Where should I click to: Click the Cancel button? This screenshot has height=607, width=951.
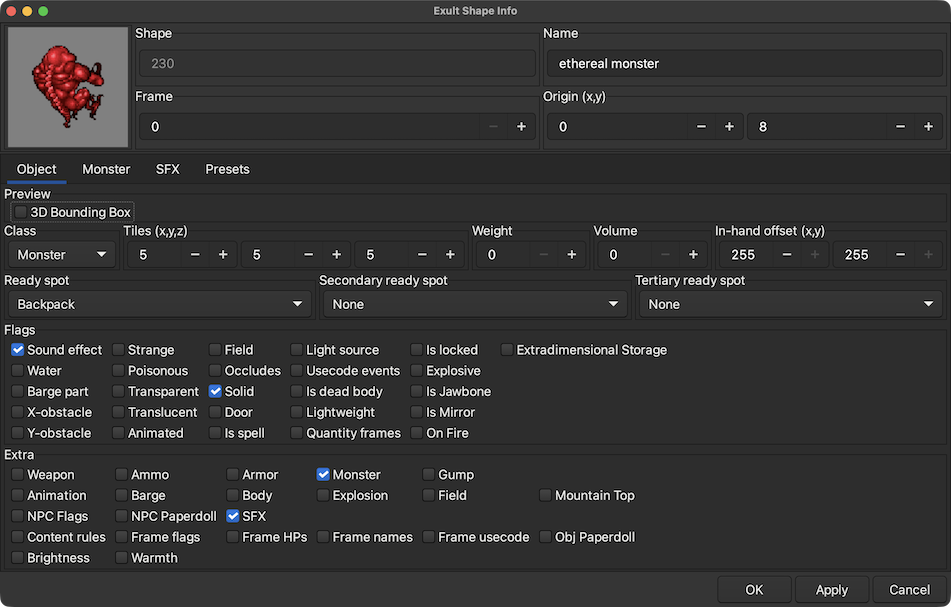(x=908, y=590)
